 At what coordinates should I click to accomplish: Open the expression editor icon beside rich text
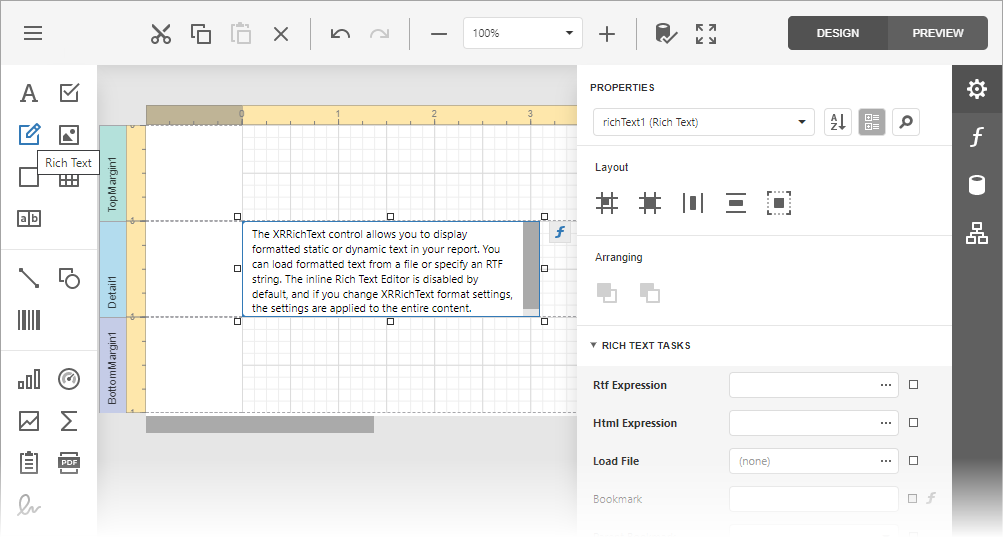point(560,232)
